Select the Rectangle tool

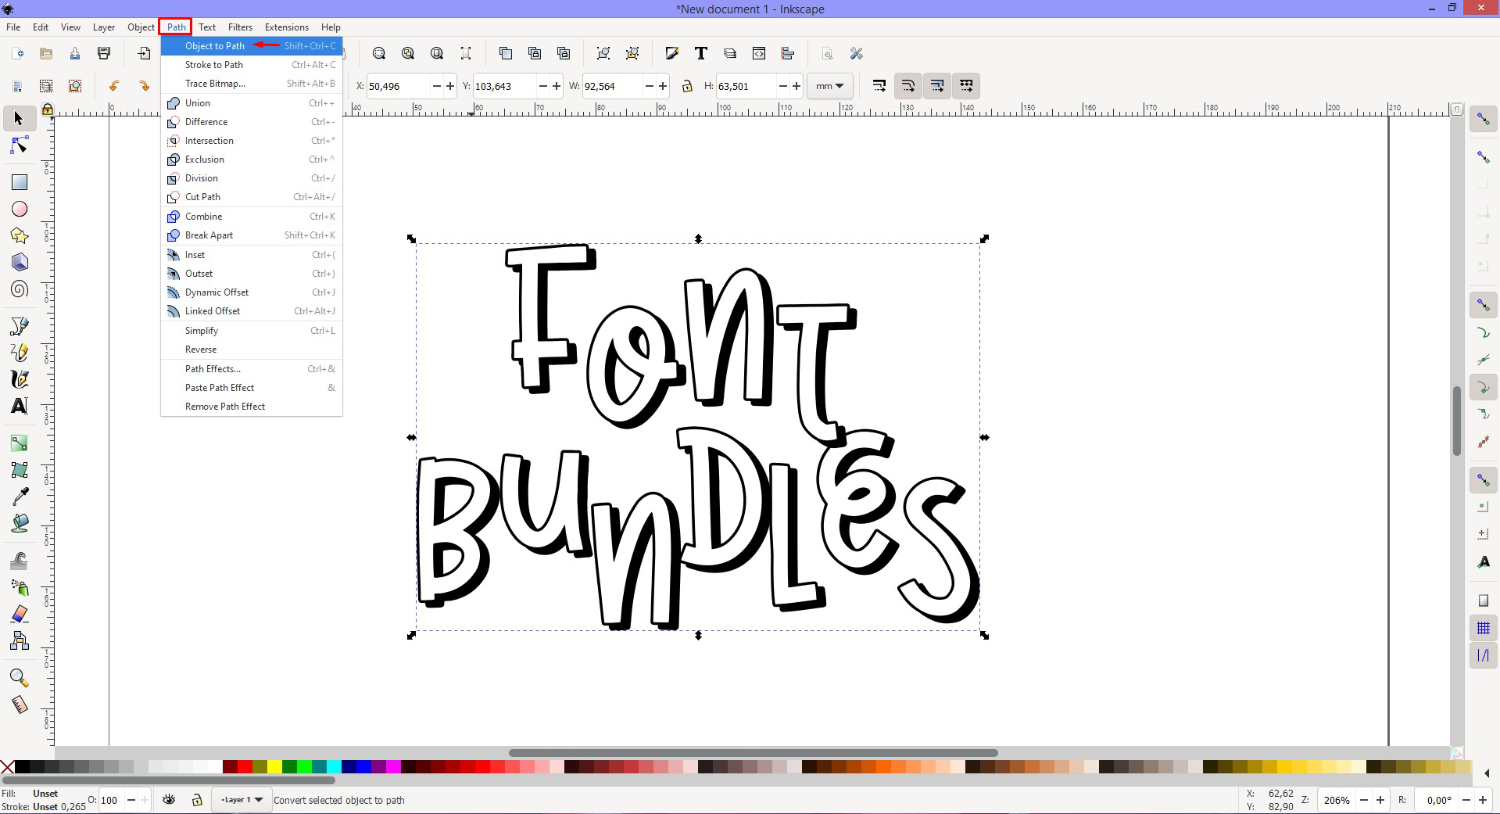click(18, 182)
